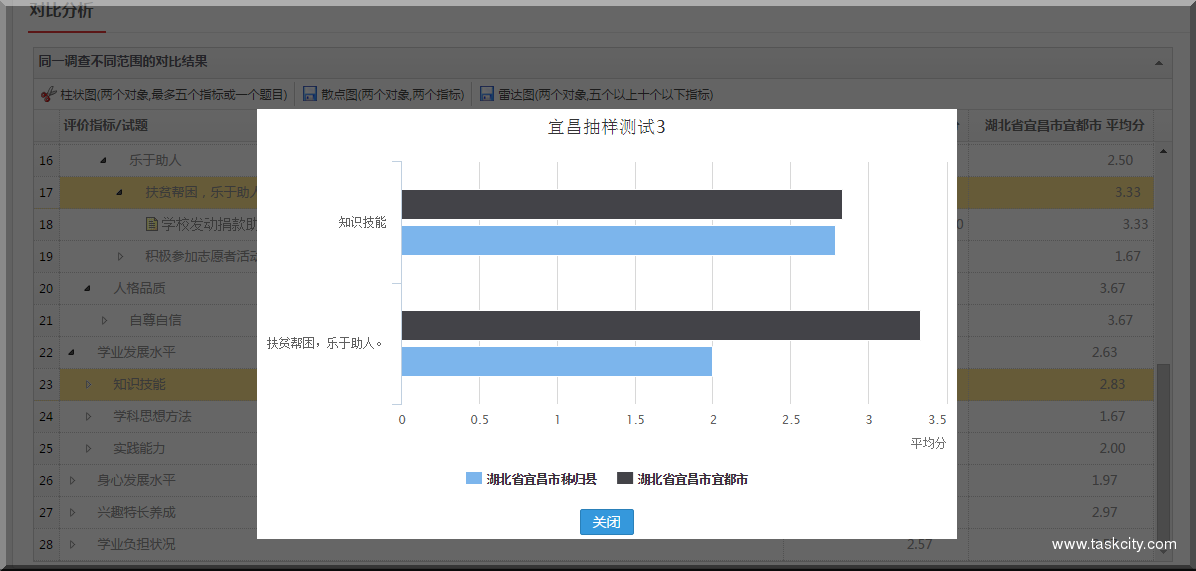1196x571 pixels.
Task: Select the 兴趣特长养成 row
Action: point(135,512)
